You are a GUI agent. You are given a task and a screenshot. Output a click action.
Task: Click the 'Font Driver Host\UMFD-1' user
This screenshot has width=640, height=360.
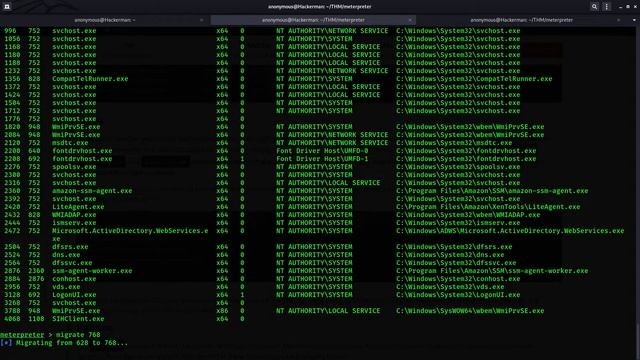pos(322,159)
